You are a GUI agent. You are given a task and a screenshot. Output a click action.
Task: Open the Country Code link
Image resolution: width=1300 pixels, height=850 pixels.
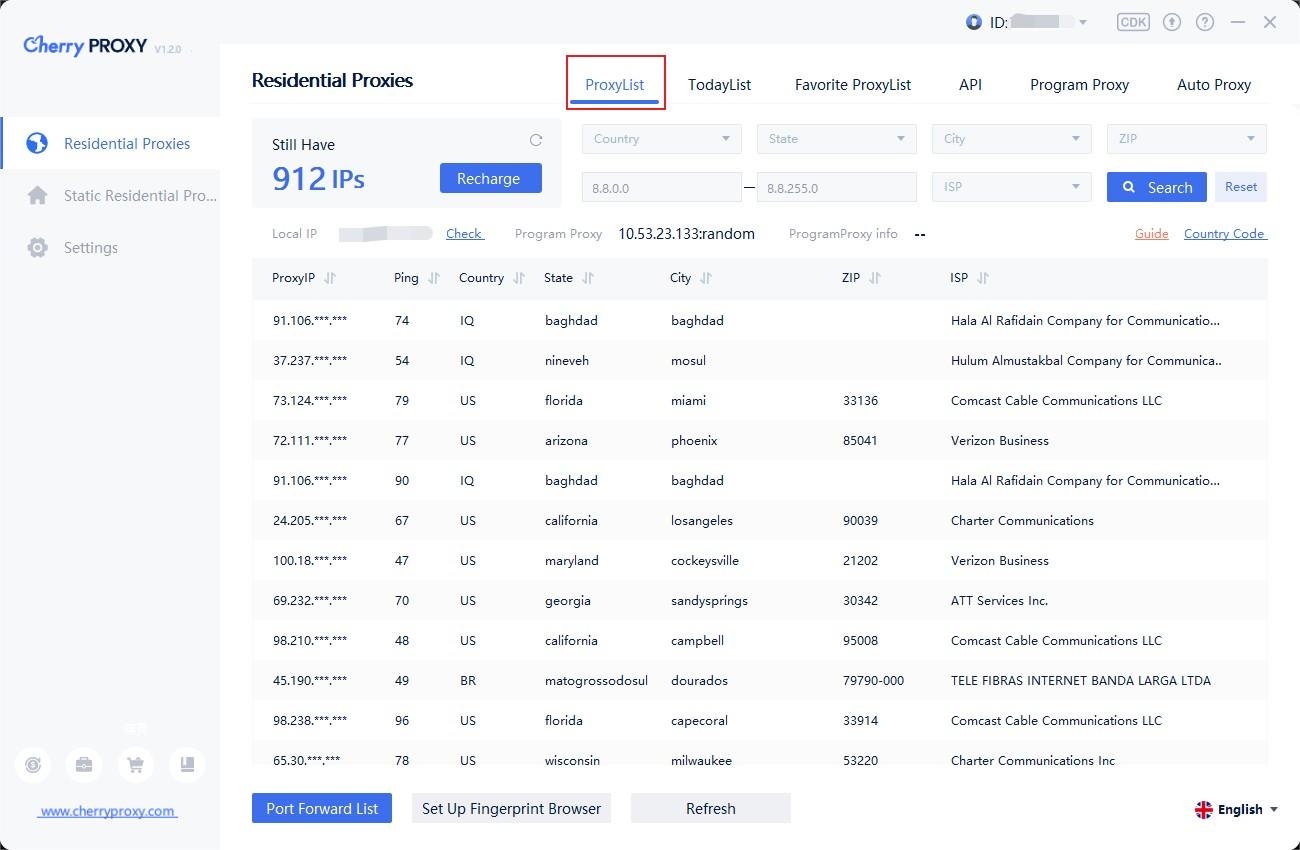(1224, 234)
